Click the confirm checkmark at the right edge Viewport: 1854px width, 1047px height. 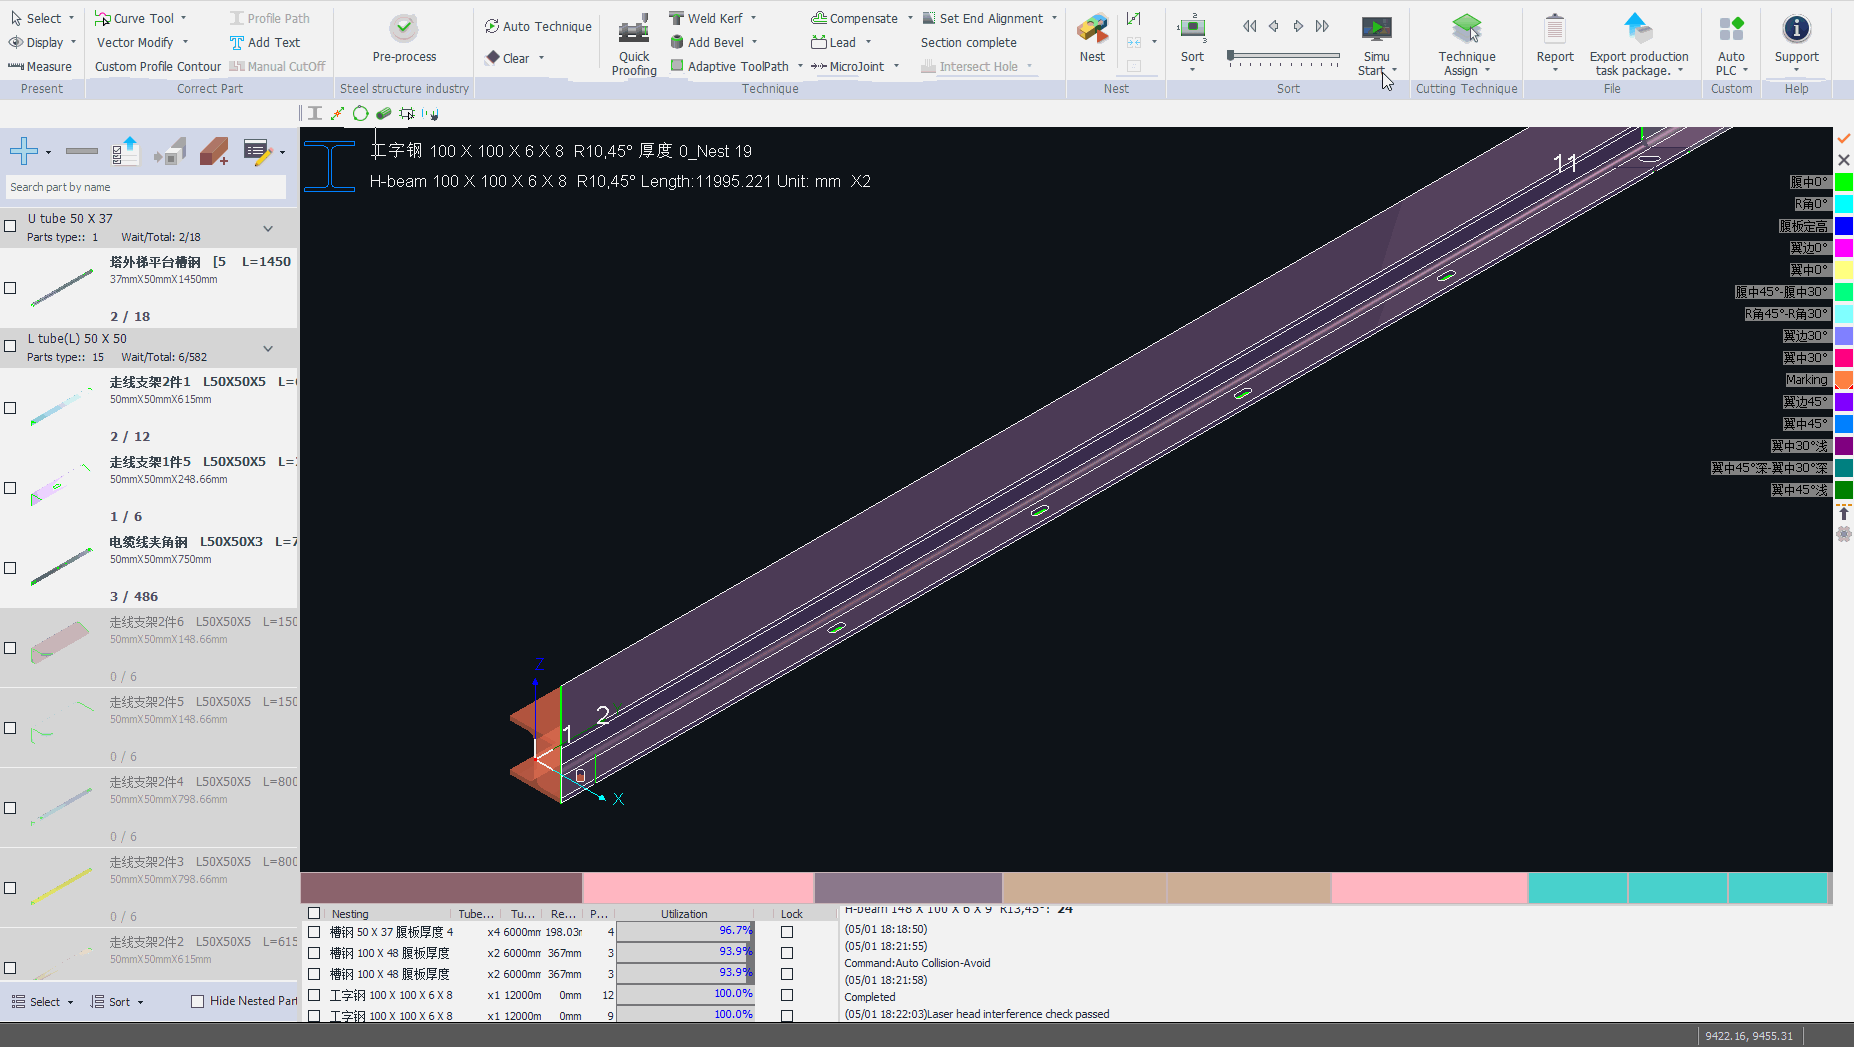[1844, 138]
